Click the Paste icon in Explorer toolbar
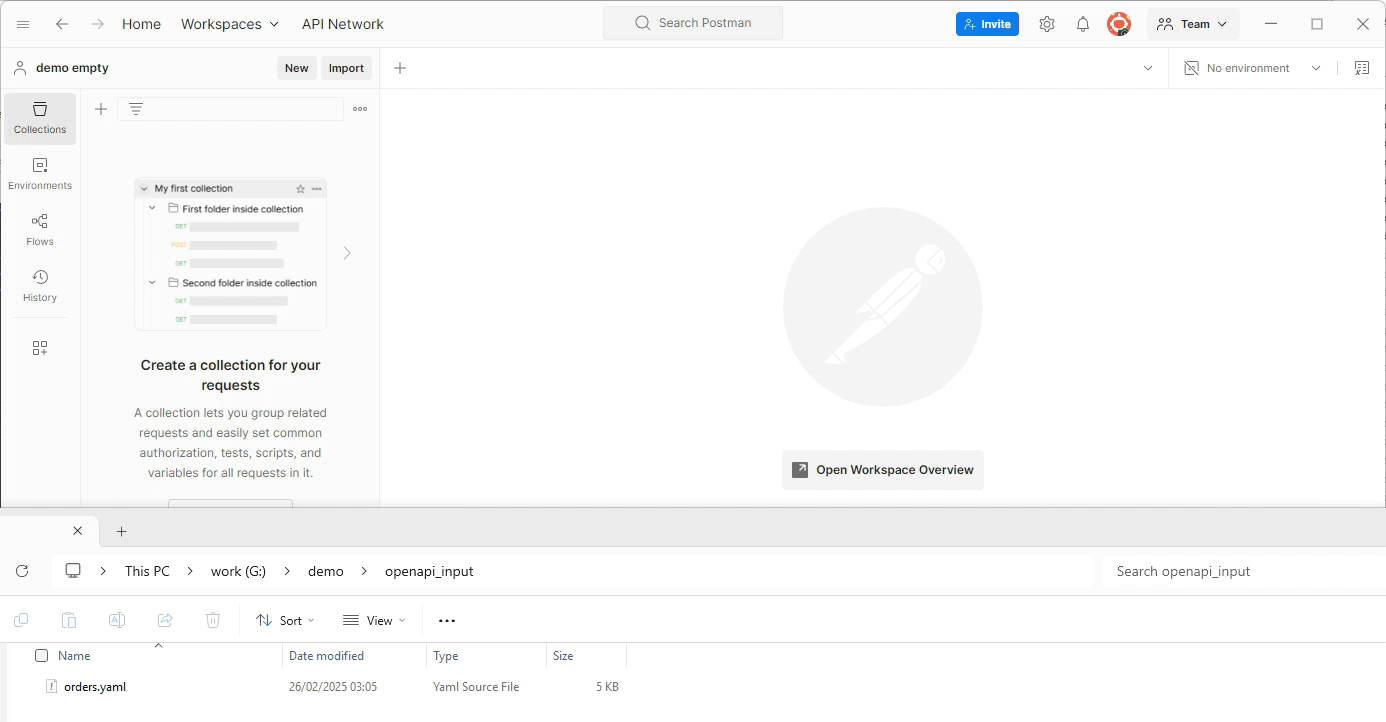Image resolution: width=1386 pixels, height=722 pixels. coord(69,620)
